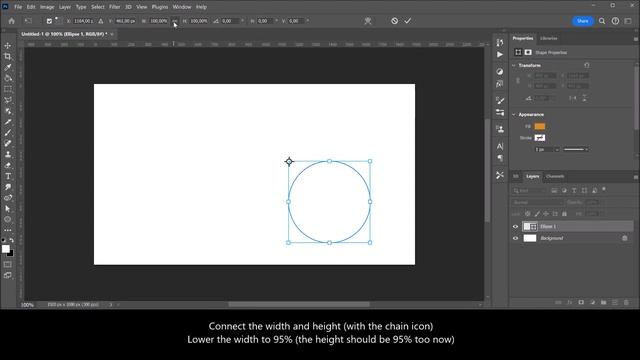The height and width of the screenshot is (360, 640).
Task: Select the Crop tool
Action: tap(8, 56)
